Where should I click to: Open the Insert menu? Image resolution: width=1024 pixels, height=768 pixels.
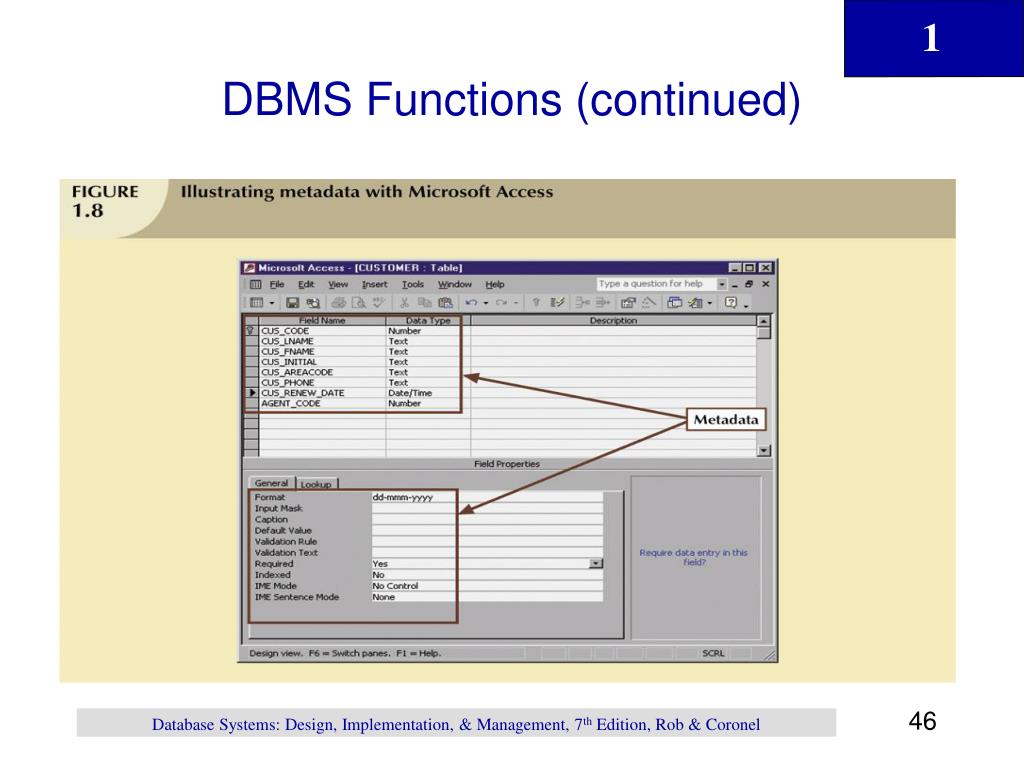(x=375, y=285)
